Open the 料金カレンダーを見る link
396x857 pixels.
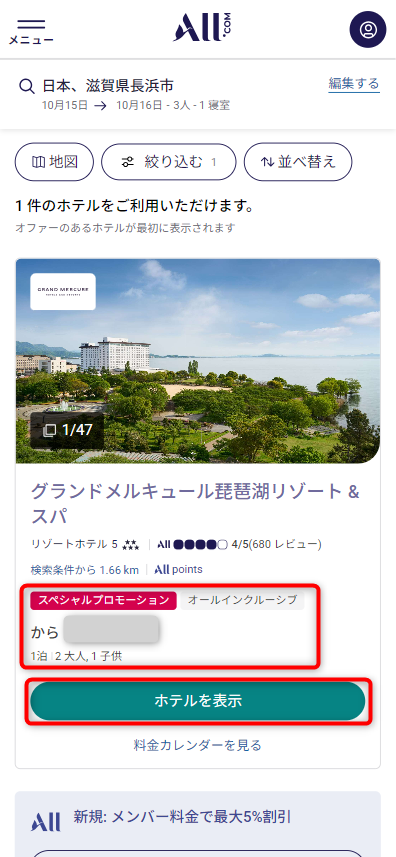point(198,745)
